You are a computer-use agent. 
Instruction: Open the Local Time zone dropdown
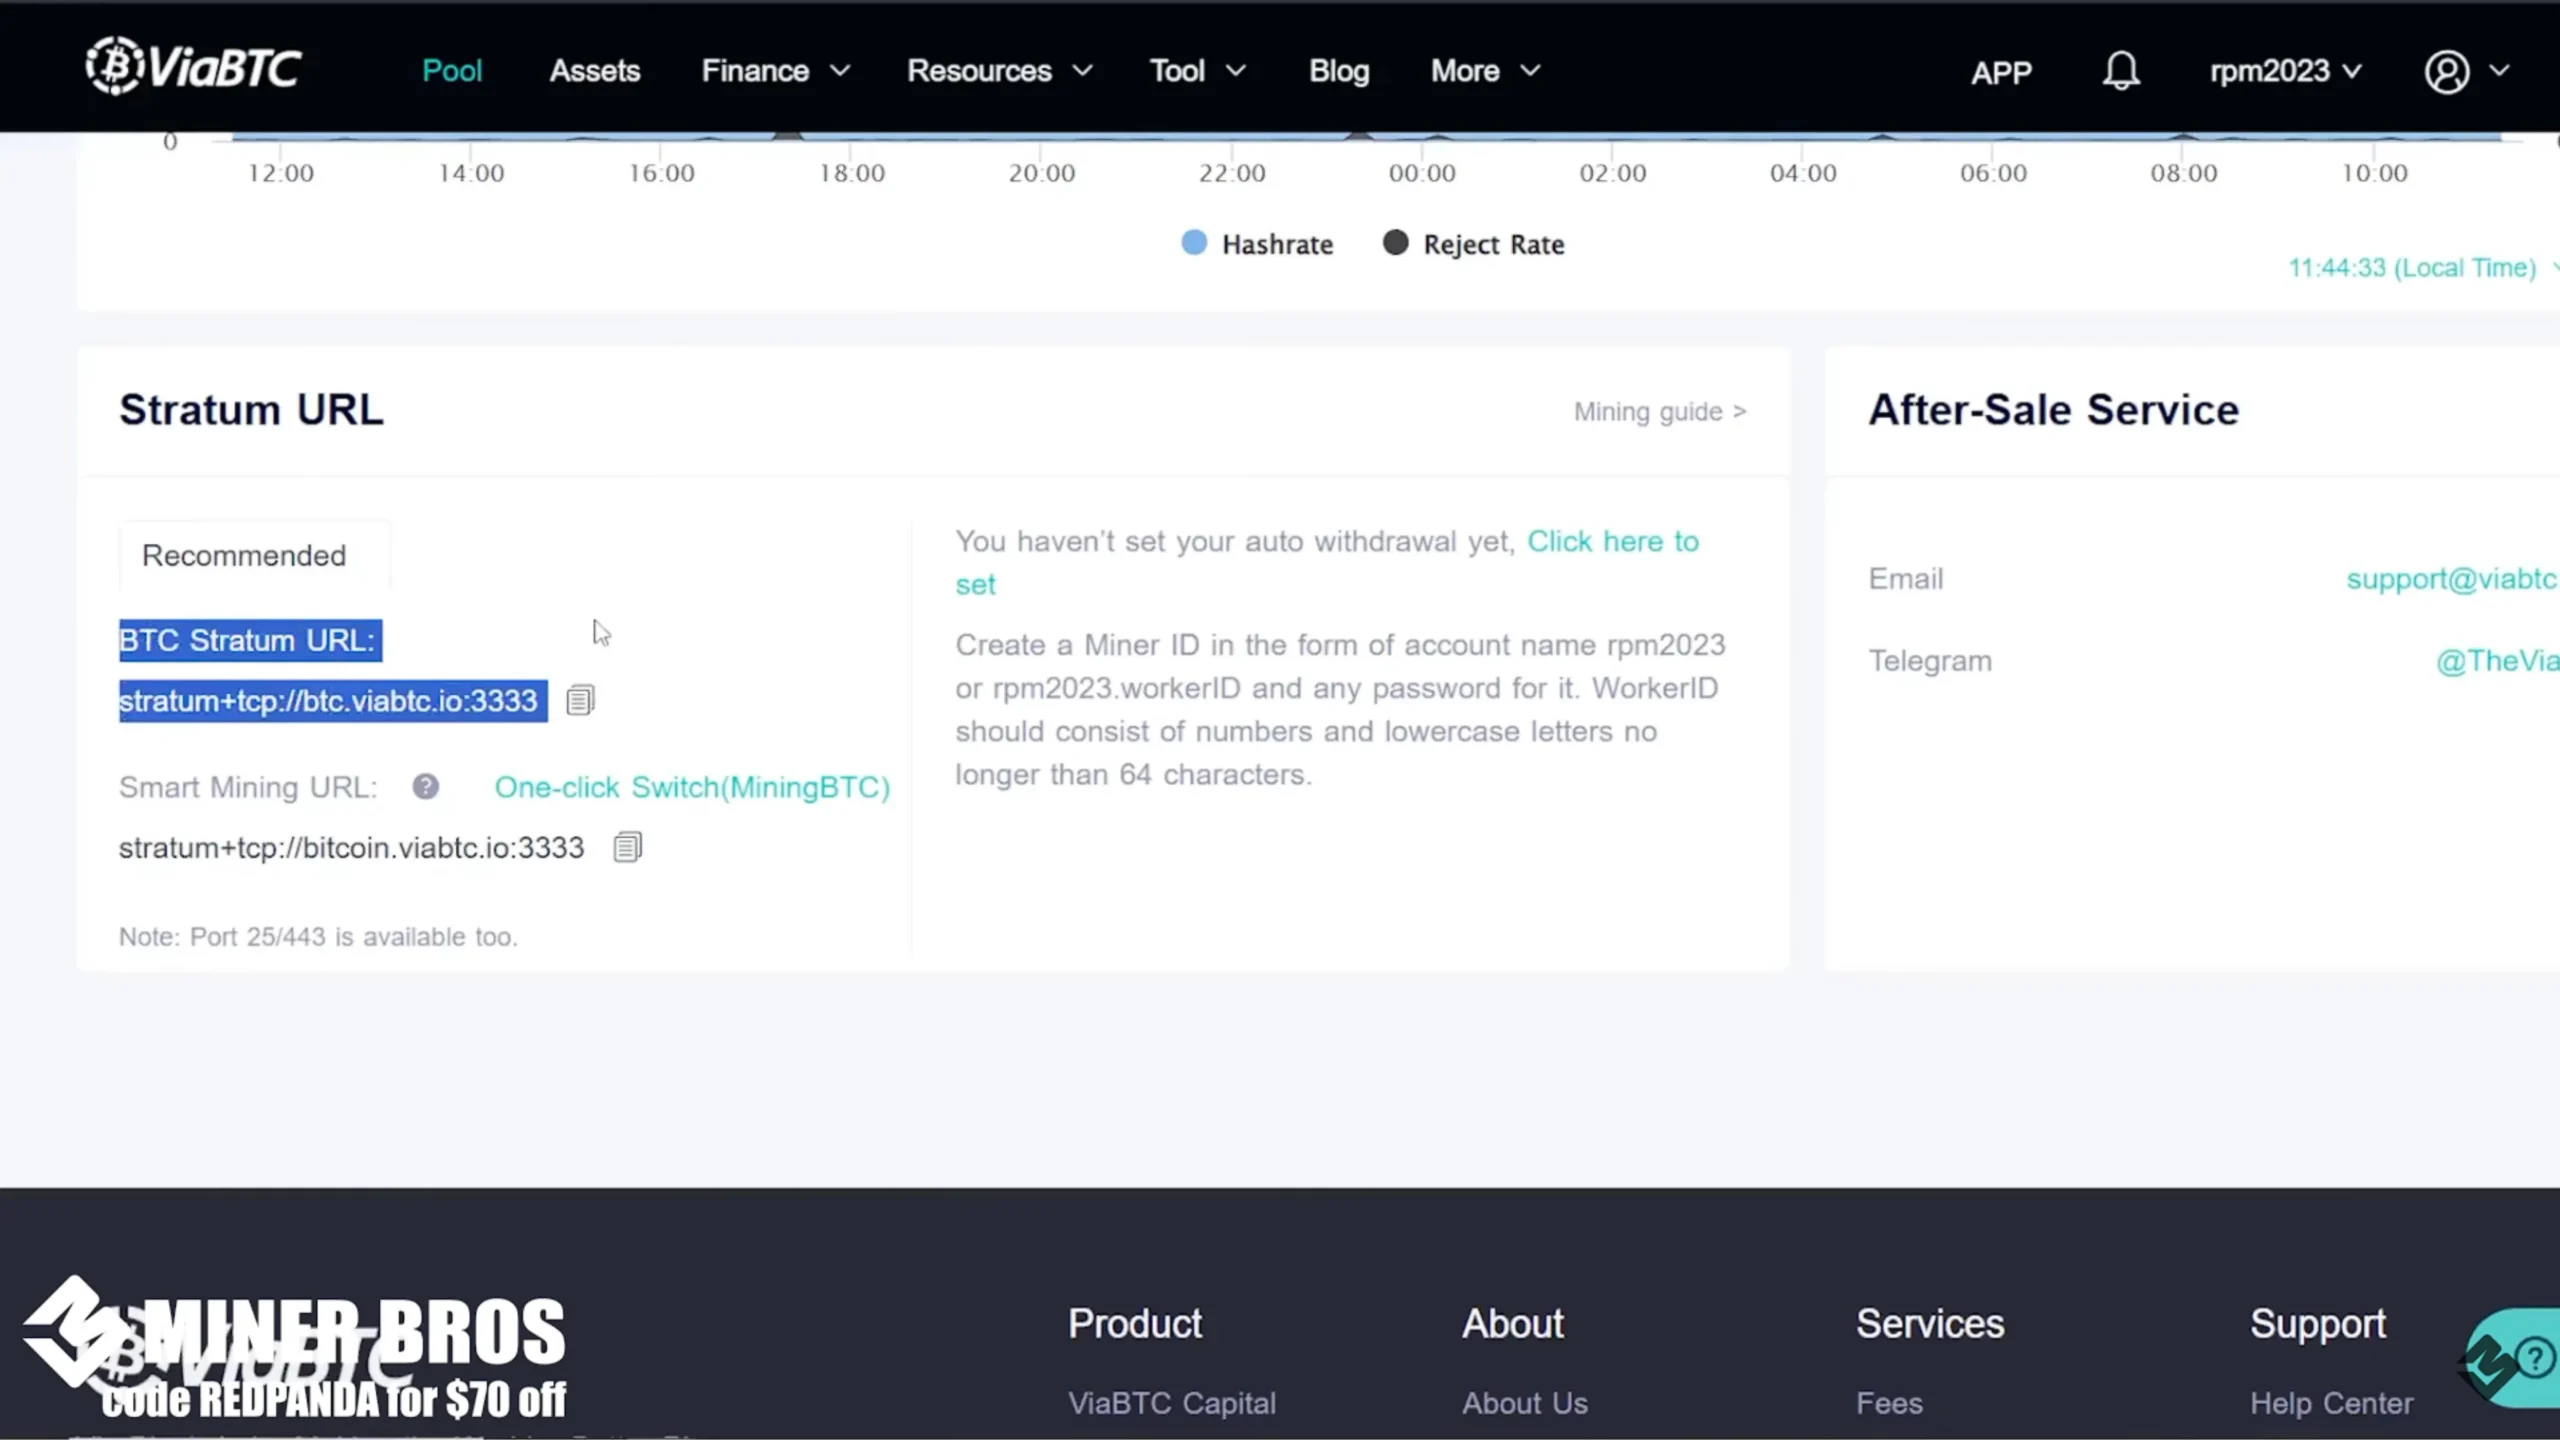[x=2422, y=268]
